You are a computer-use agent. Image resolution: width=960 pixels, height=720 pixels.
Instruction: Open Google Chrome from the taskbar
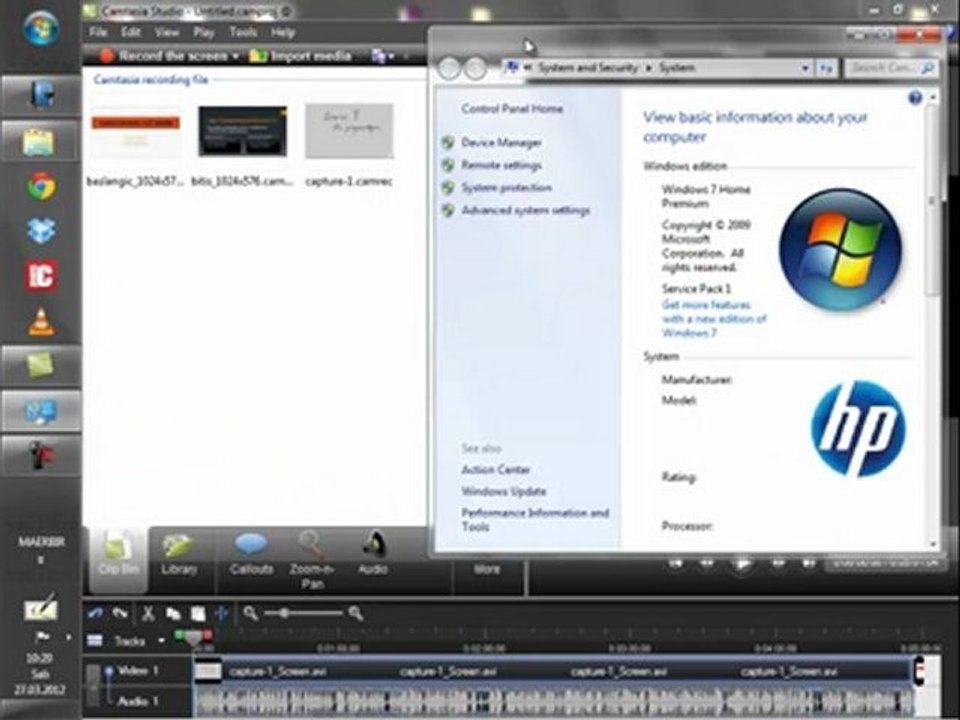(40, 186)
